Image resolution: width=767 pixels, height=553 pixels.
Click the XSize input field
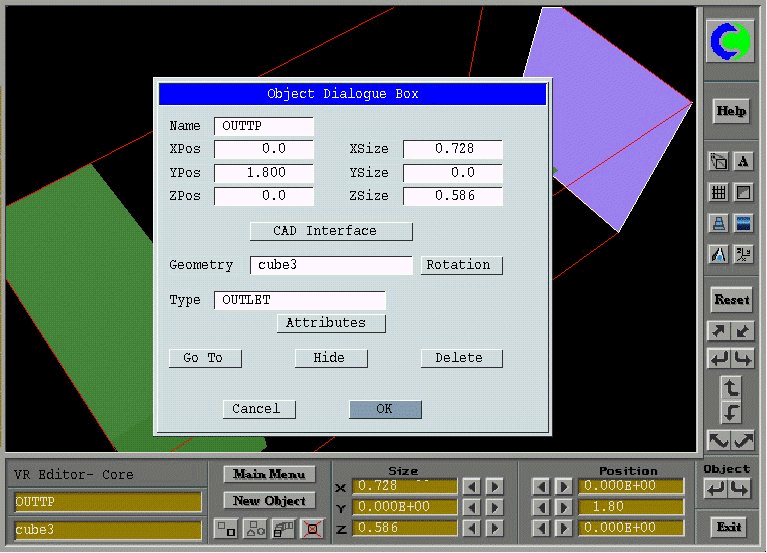tap(453, 149)
